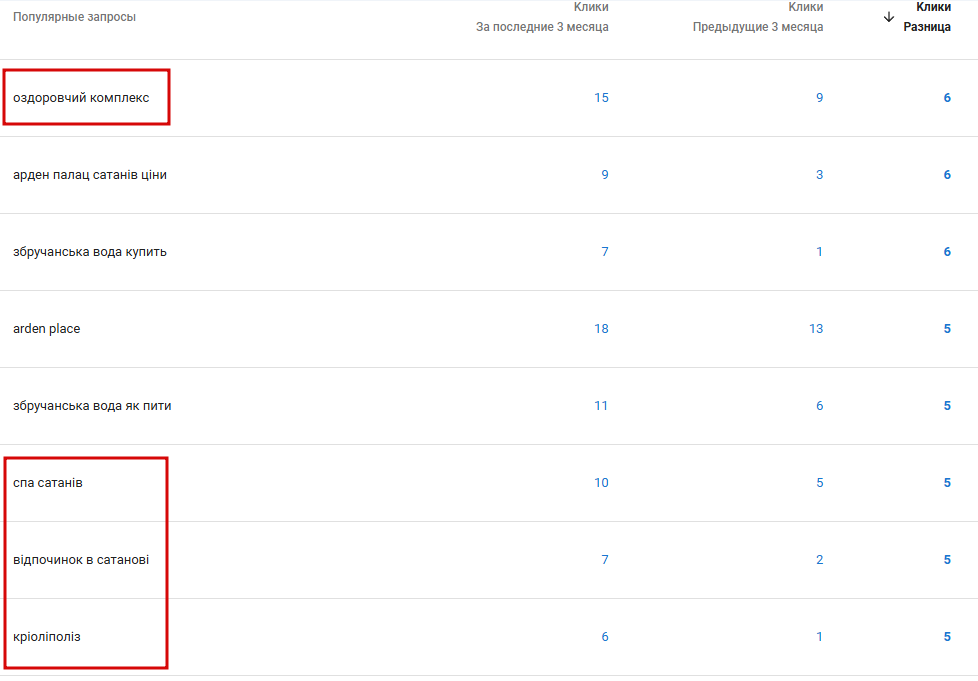
Task: Click previous value 1 in збручанська вода купить row
Action: click(820, 252)
